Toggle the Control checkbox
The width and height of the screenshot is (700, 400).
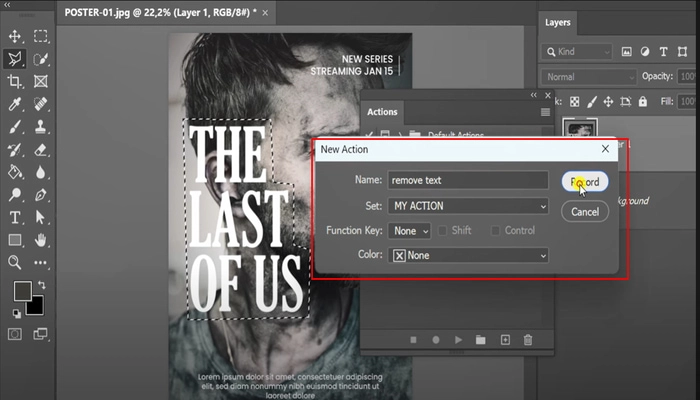[495, 230]
